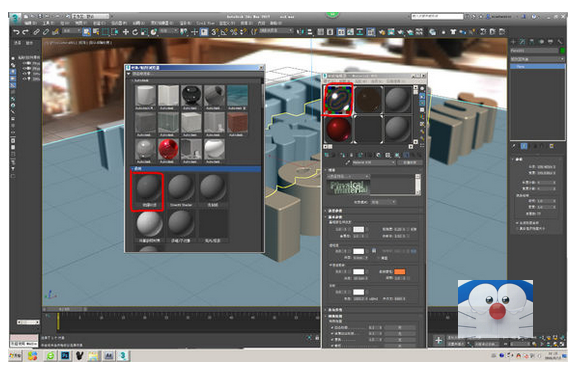Toggle Background icon in Material Editor side bar

coord(422,103)
